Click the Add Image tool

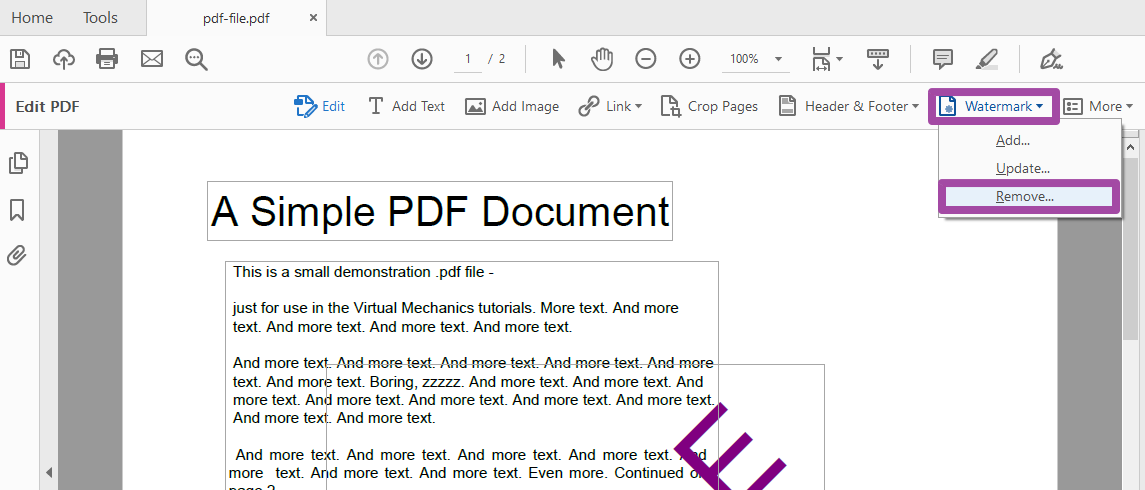[512, 107]
